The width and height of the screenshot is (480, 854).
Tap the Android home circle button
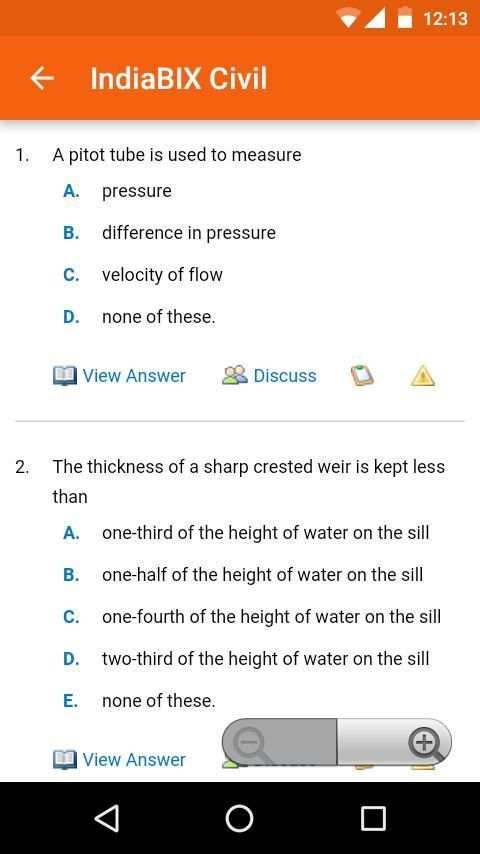click(x=239, y=818)
